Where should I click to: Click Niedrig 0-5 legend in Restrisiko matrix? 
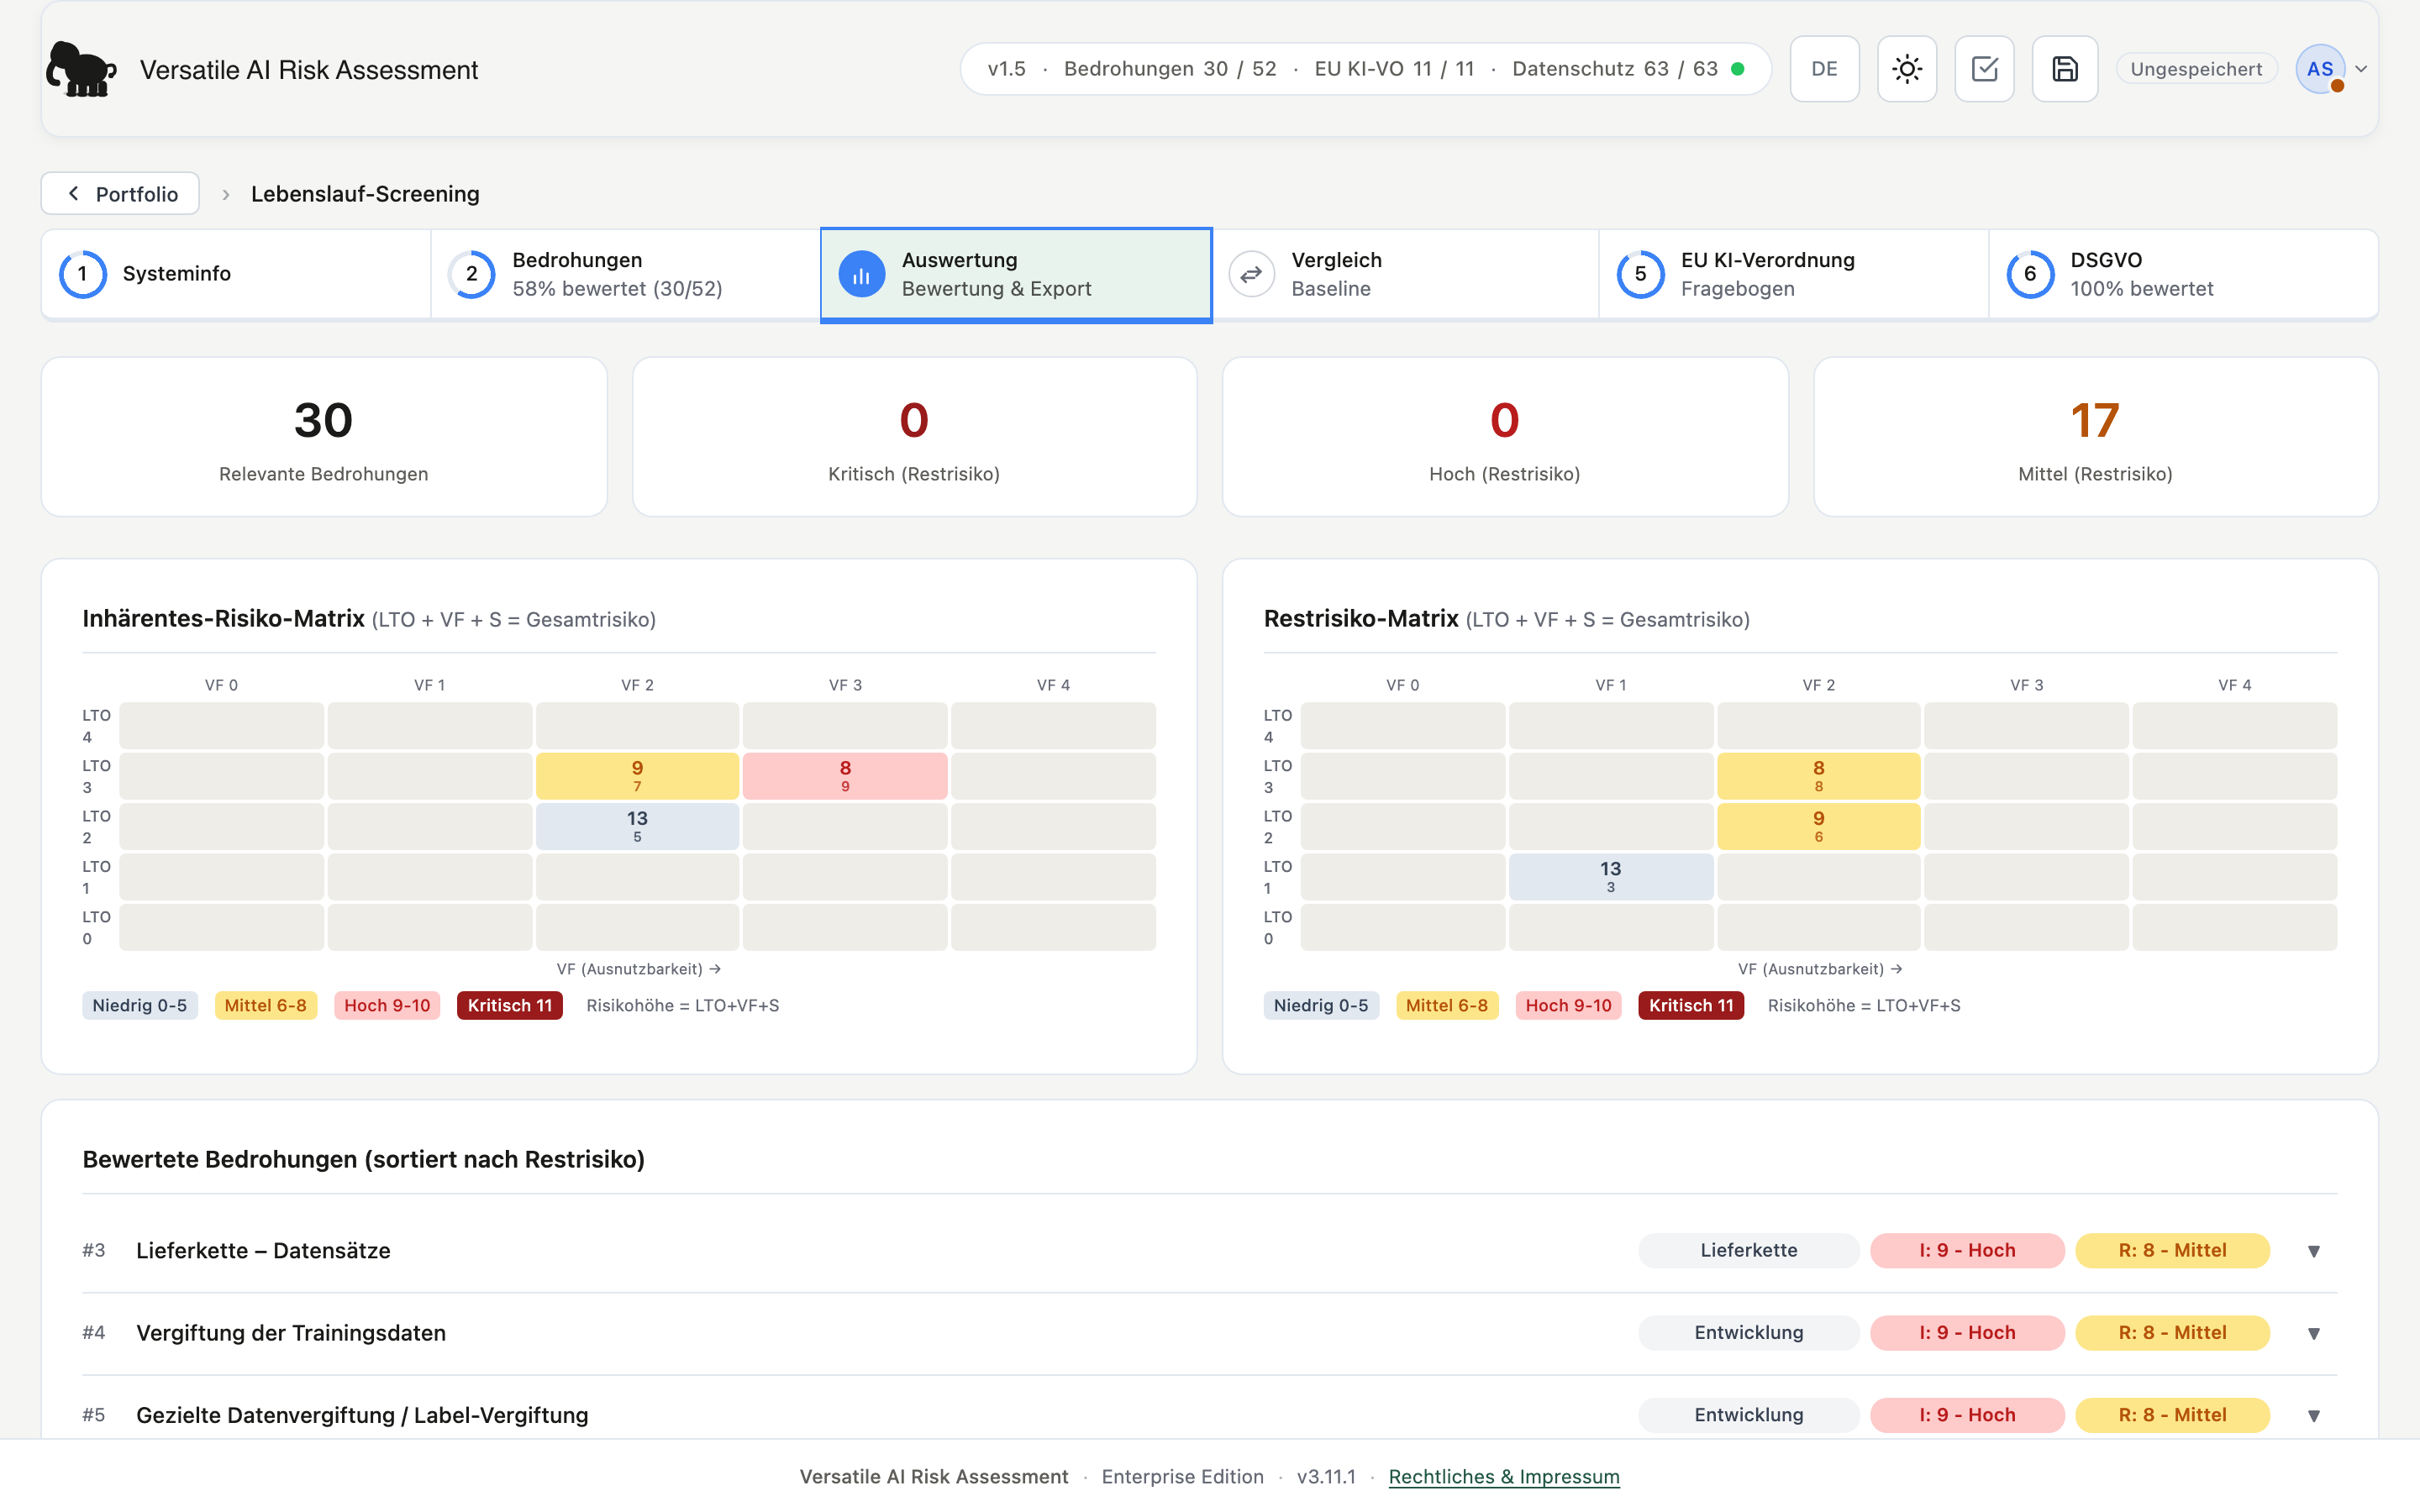pos(1321,1005)
